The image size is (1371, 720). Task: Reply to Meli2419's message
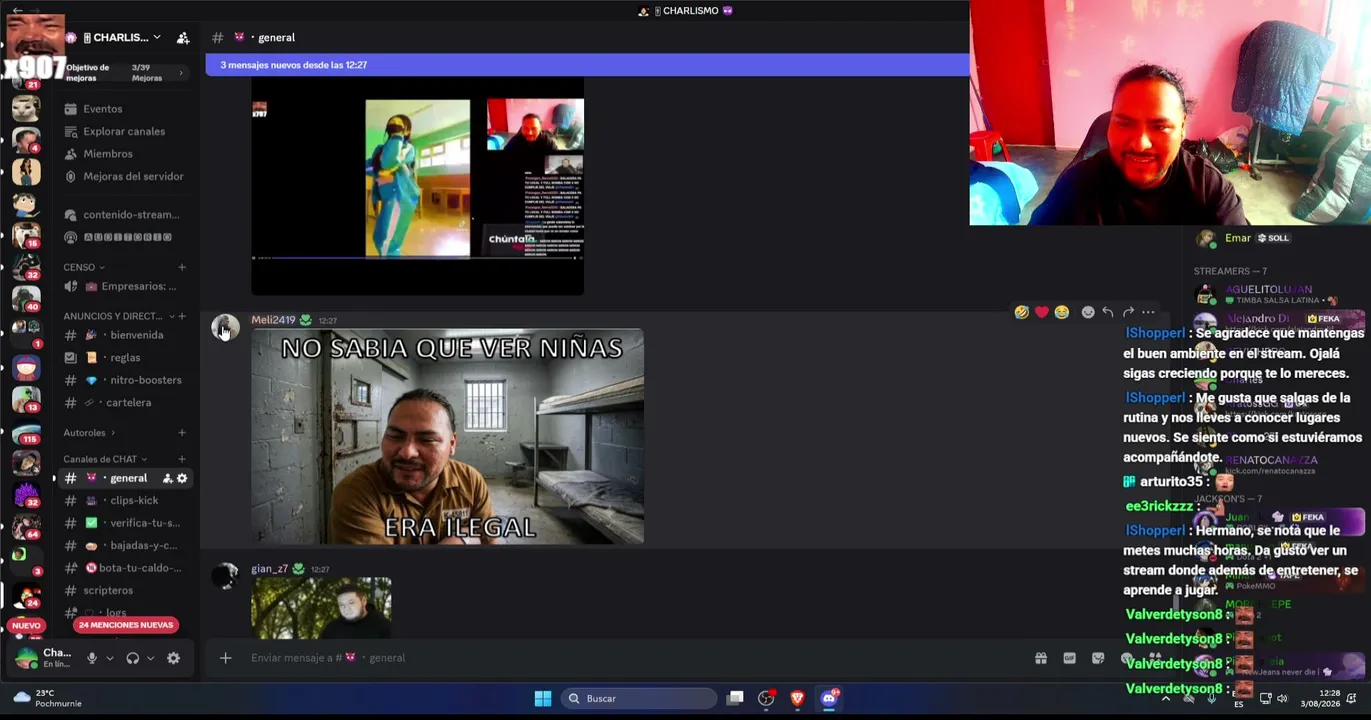[x=1108, y=313]
